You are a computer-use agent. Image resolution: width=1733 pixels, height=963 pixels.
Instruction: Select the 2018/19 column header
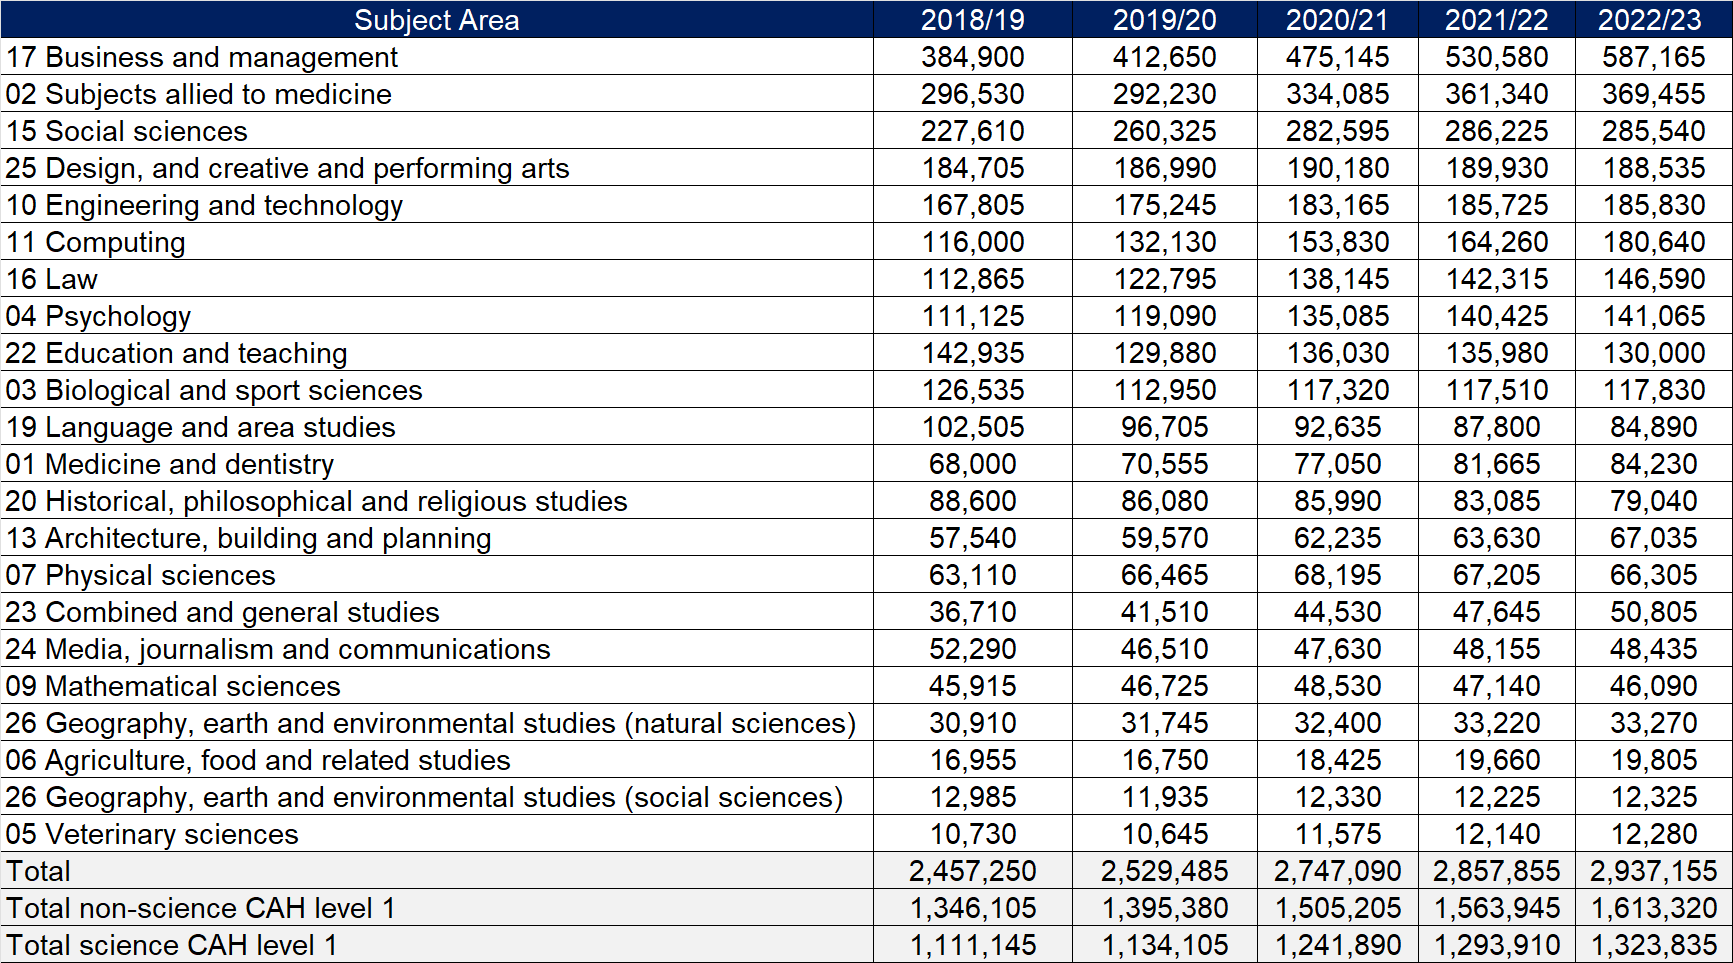(x=973, y=20)
